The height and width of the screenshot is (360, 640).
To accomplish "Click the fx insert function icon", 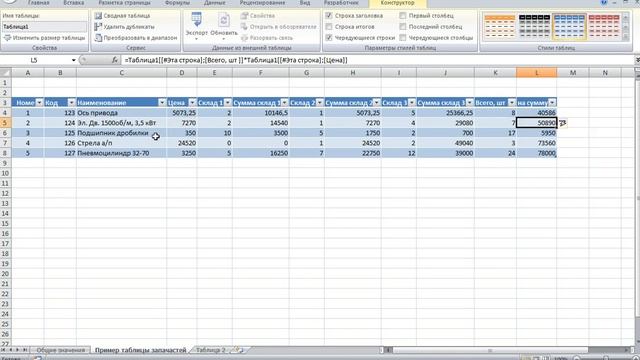I will 115,60.
